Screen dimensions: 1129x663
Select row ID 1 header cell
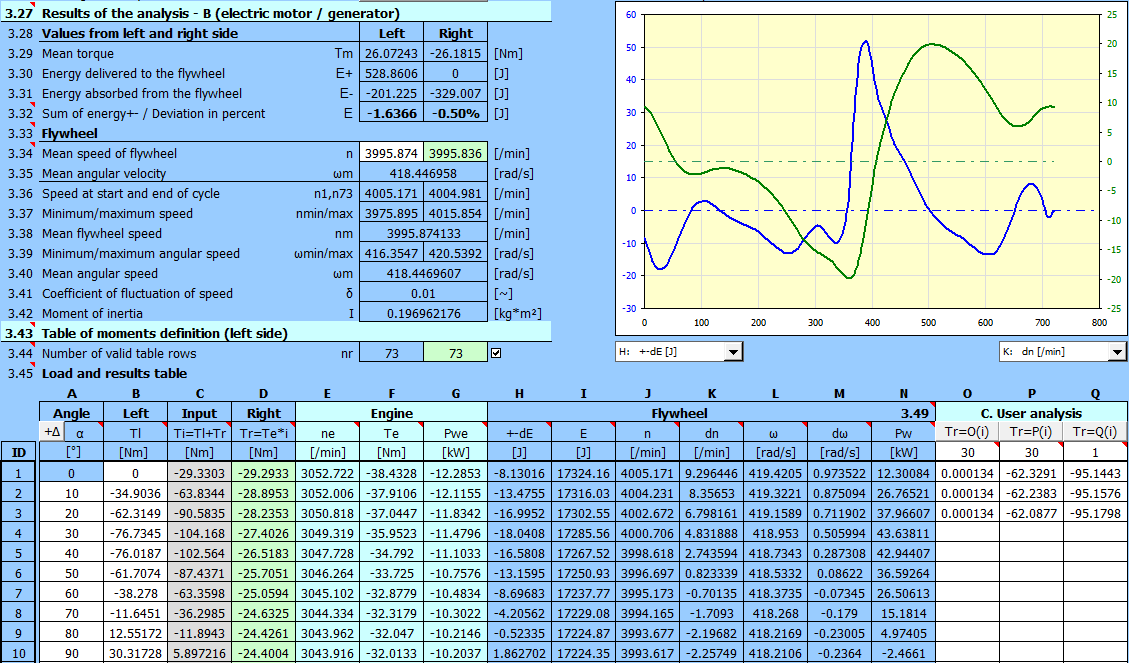point(18,472)
